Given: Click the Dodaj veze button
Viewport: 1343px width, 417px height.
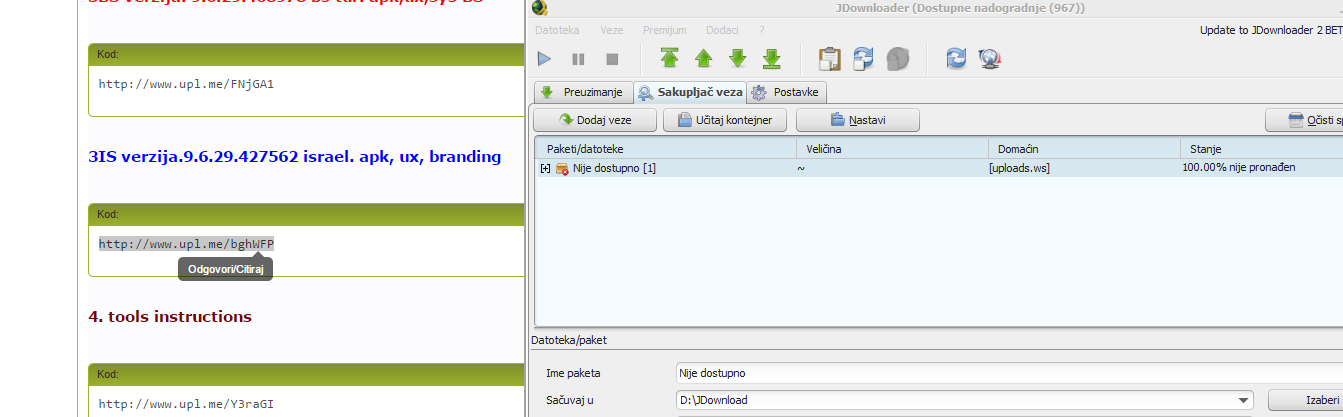Looking at the screenshot, I should pyautogui.click(x=595, y=120).
